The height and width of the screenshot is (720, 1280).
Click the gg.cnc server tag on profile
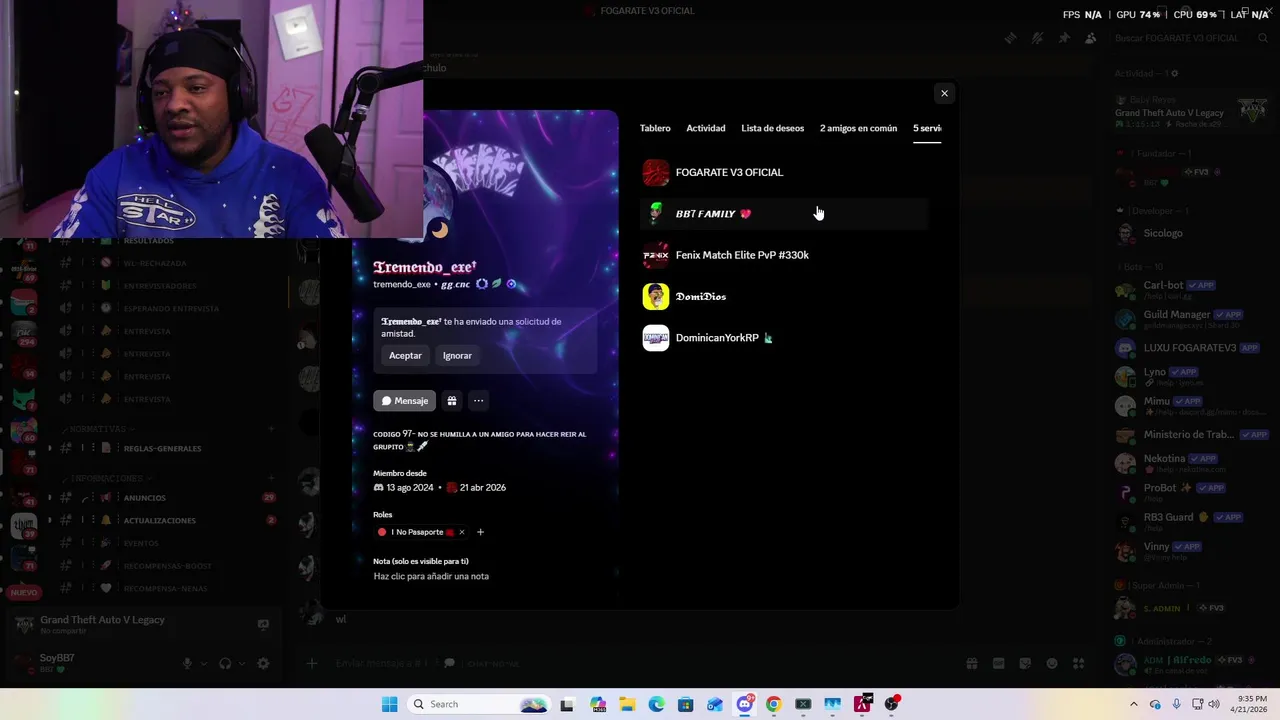(x=456, y=284)
